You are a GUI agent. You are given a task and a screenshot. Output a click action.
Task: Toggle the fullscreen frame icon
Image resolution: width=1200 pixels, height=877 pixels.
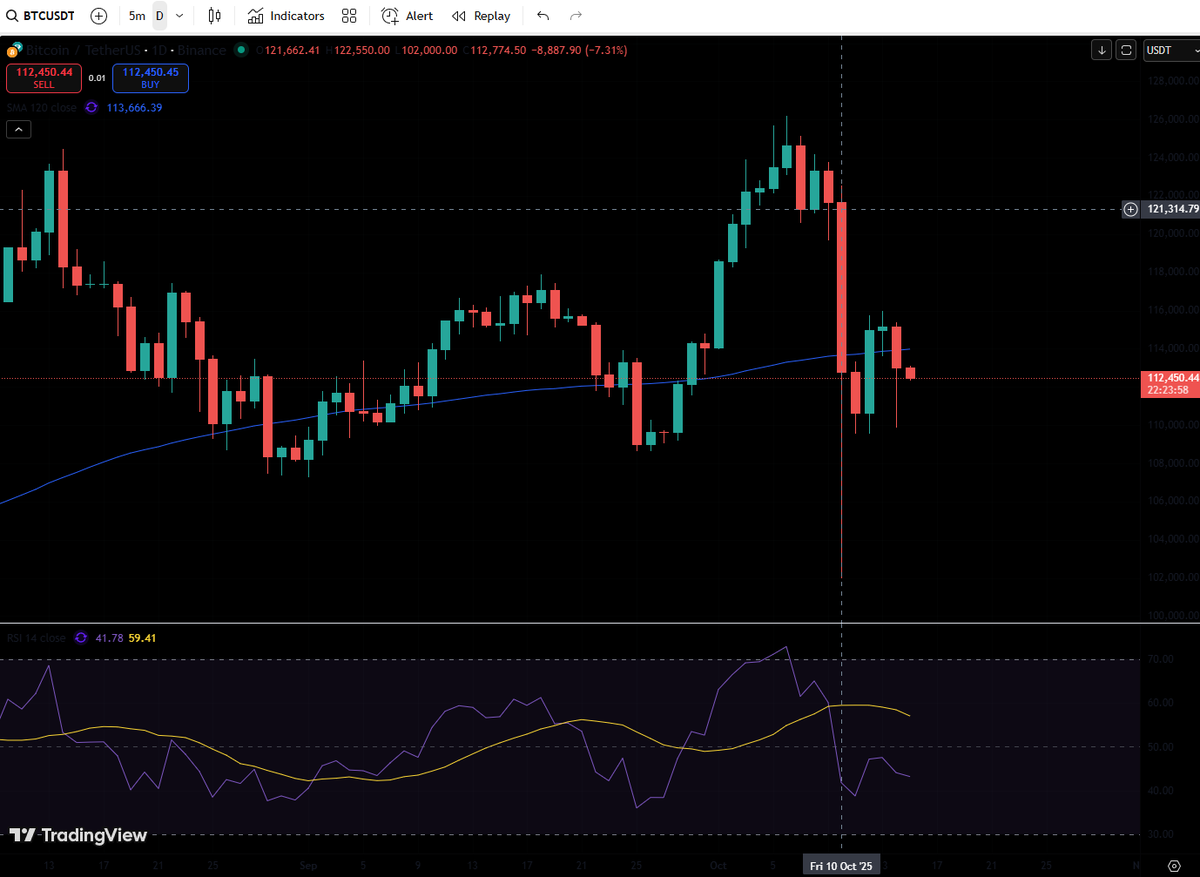pos(1126,50)
